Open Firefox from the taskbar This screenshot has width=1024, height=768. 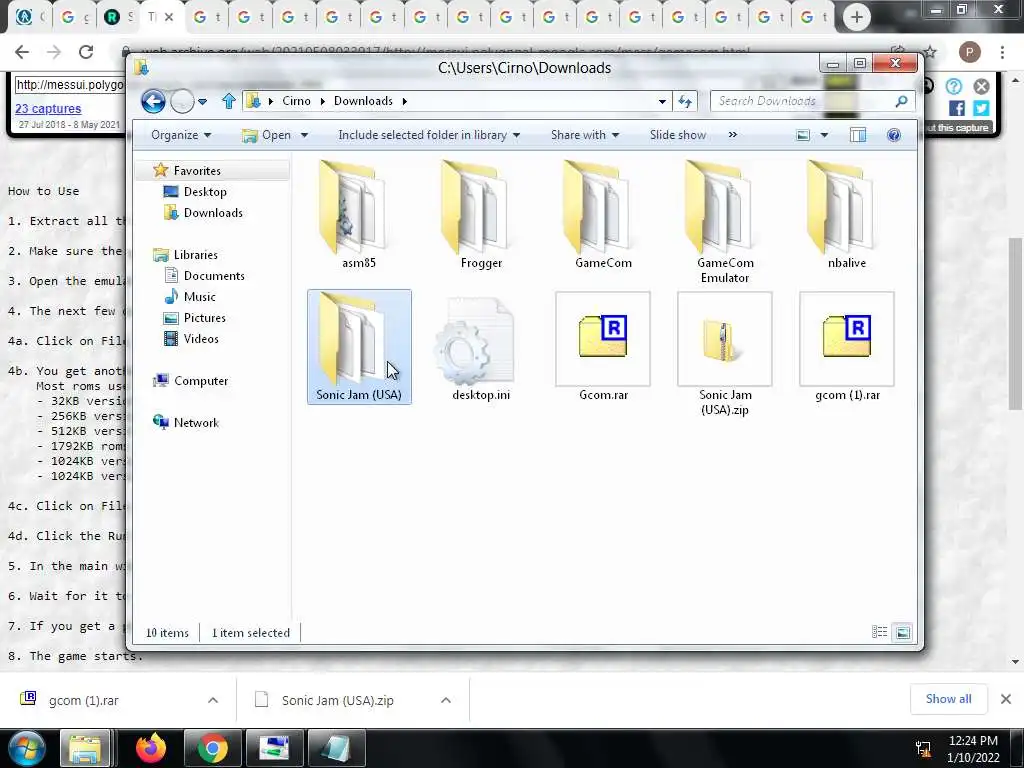pos(151,748)
